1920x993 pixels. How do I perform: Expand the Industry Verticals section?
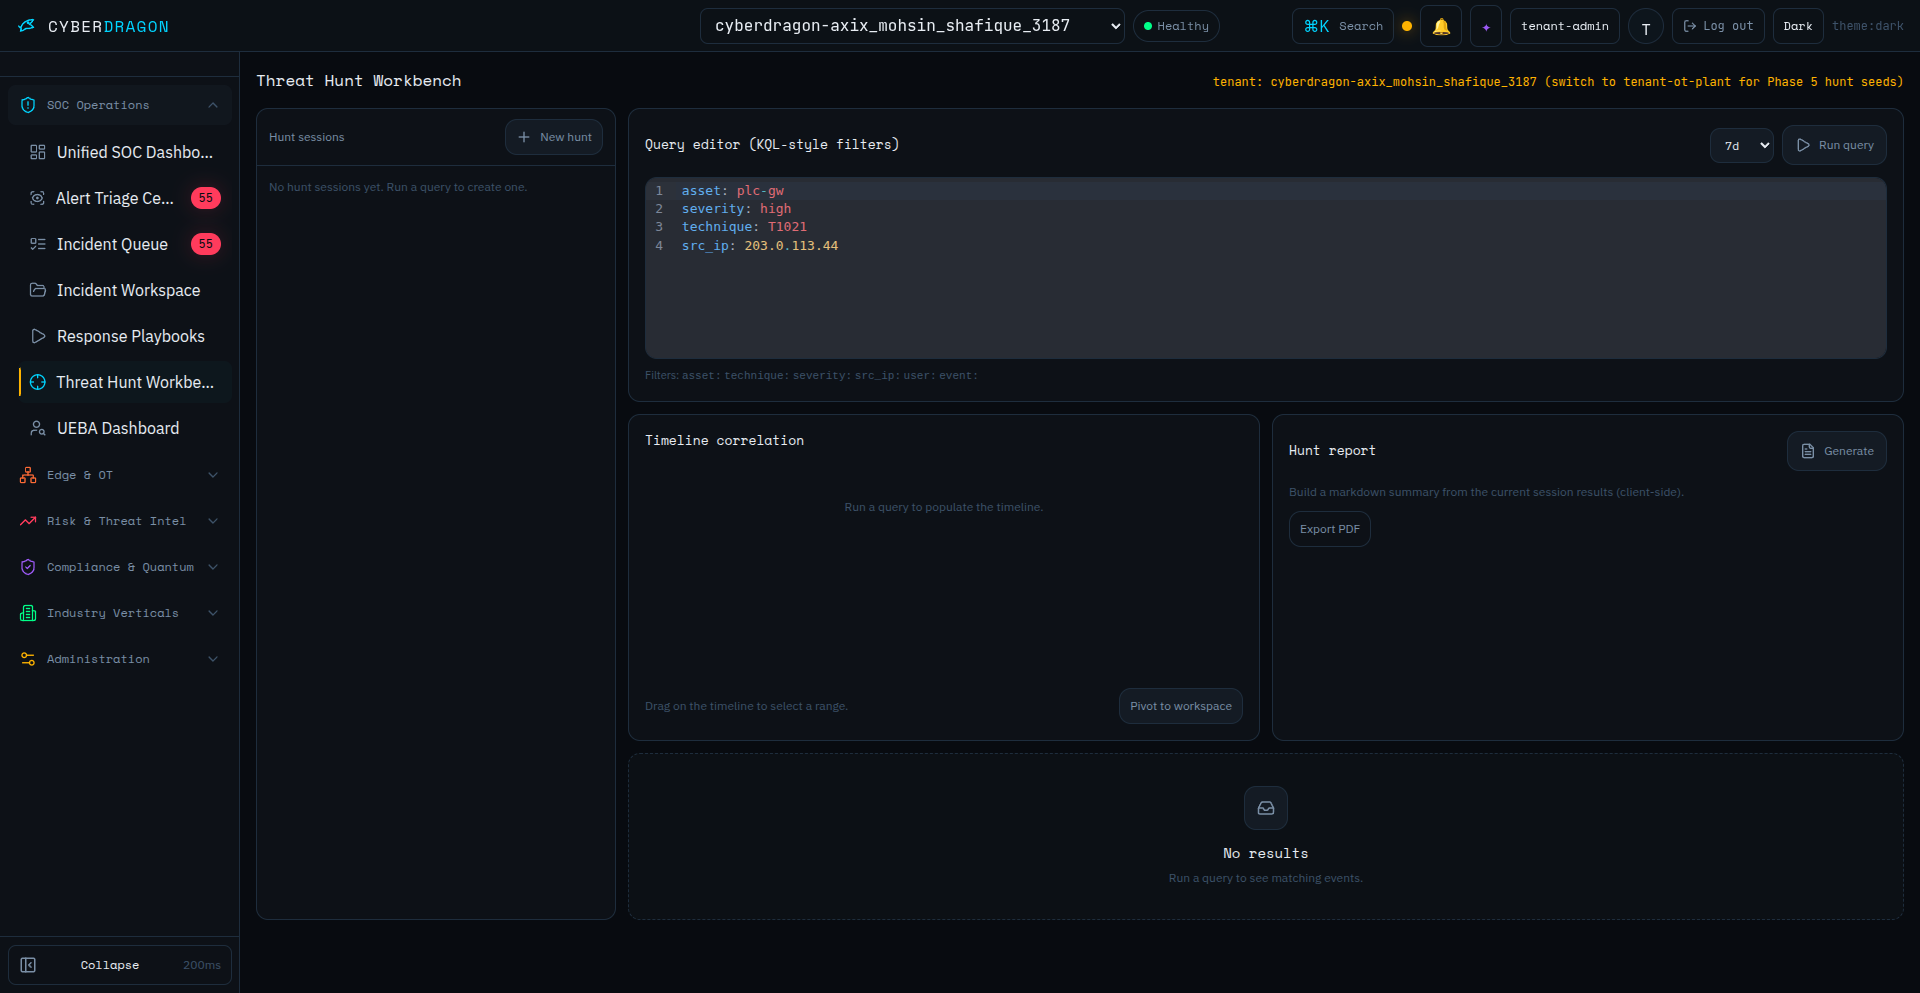click(x=120, y=613)
